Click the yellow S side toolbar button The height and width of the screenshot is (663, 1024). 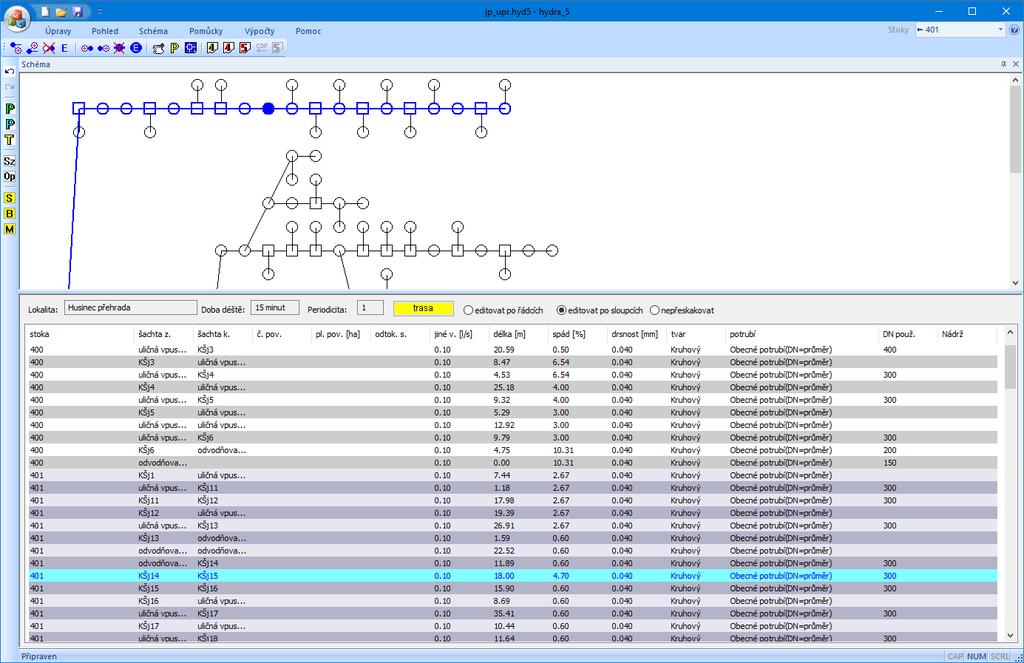9,198
